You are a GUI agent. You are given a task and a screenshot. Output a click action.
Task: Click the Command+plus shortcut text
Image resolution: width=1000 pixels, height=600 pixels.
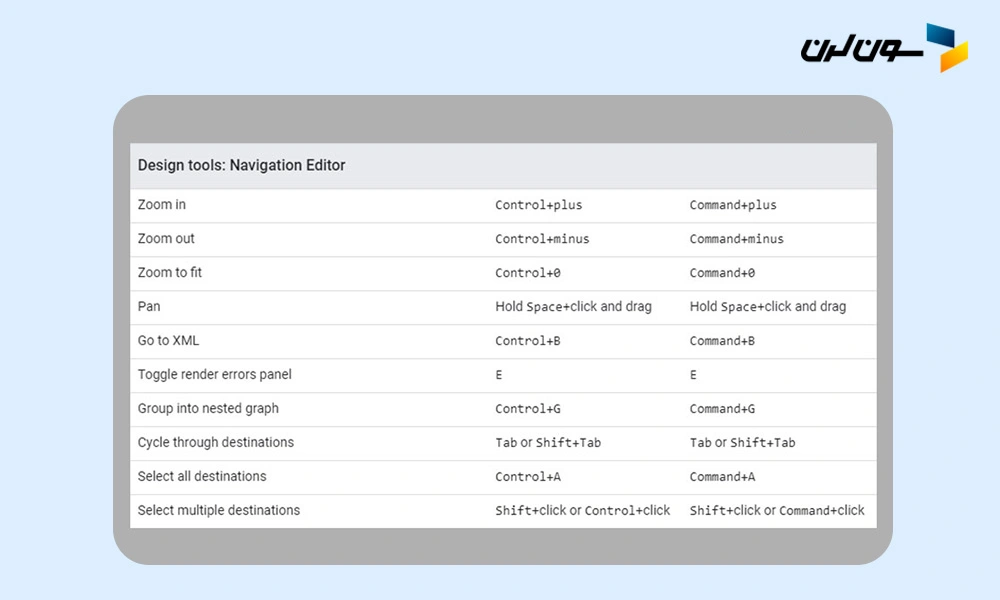733,205
